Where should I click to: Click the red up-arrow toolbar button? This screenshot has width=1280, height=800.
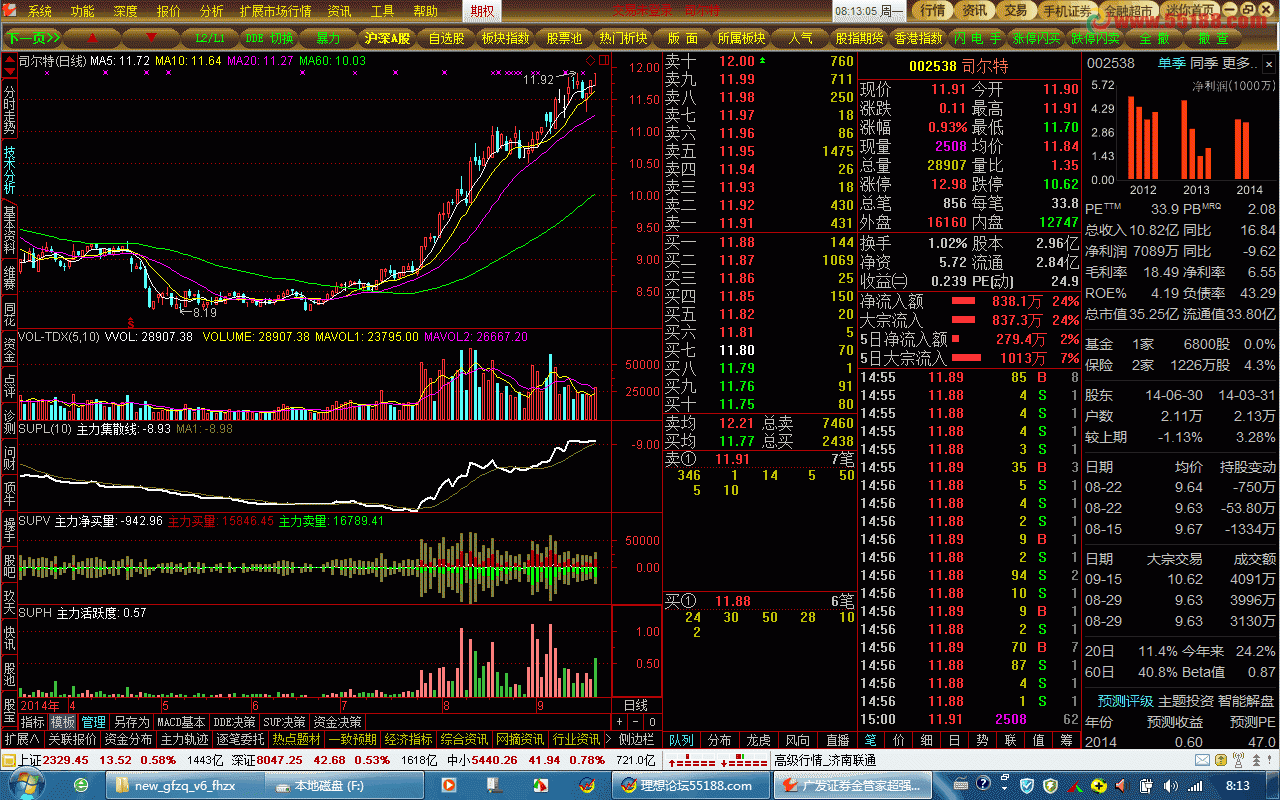pos(92,38)
